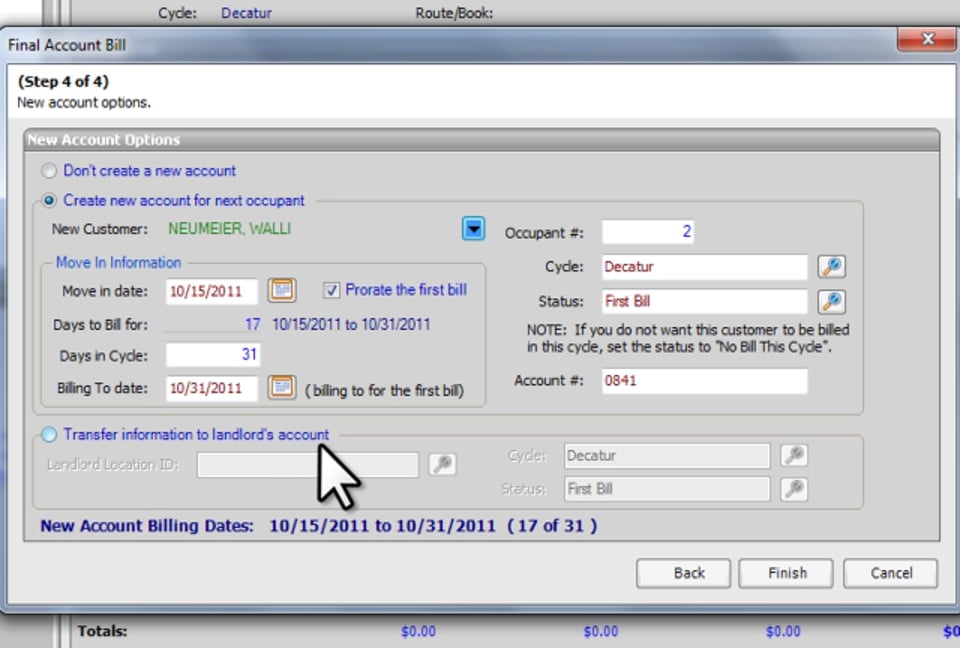Click the Move in date field
This screenshot has height=648, width=960.
(212, 291)
